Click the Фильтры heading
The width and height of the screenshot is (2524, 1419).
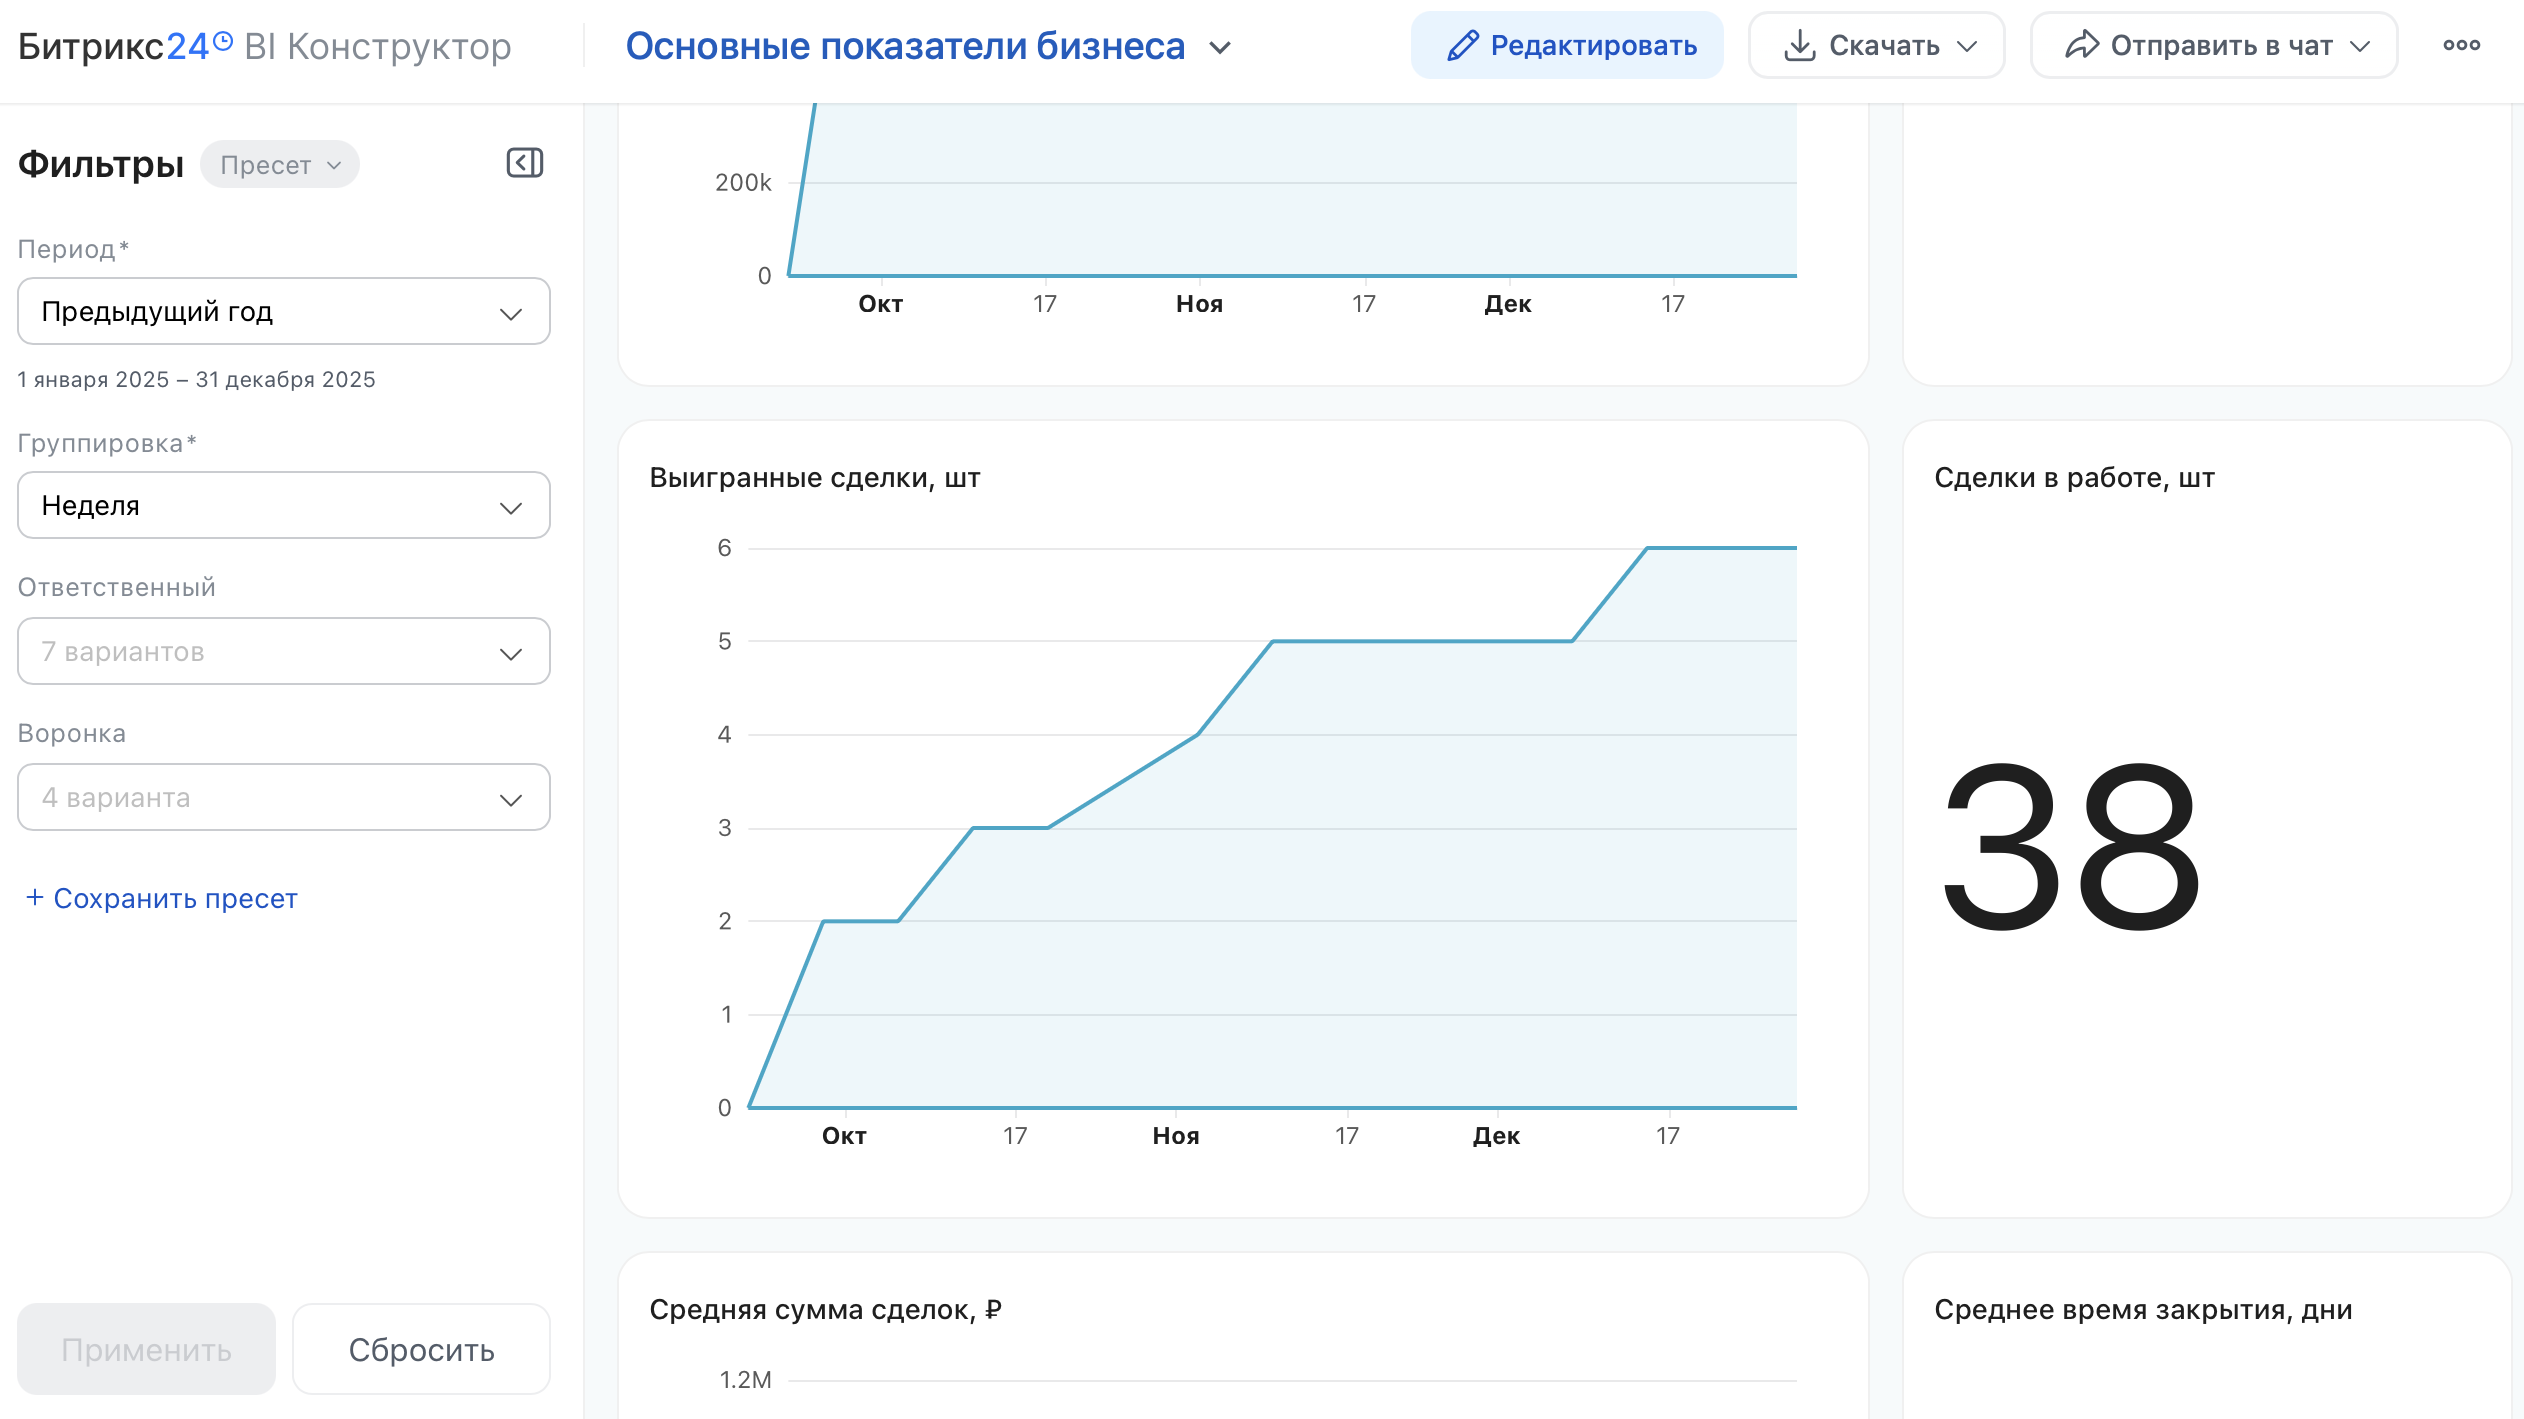point(101,164)
